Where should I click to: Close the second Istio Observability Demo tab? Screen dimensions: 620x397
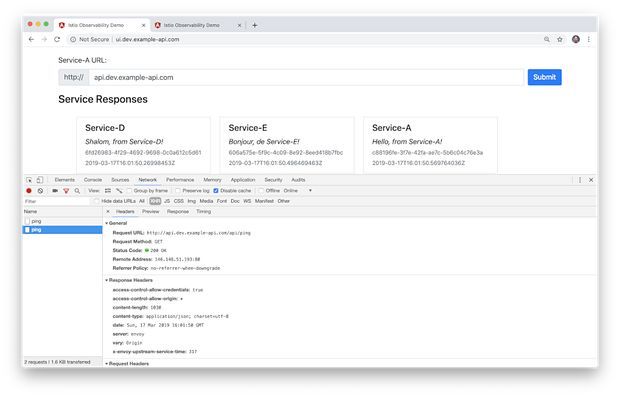coord(239,25)
